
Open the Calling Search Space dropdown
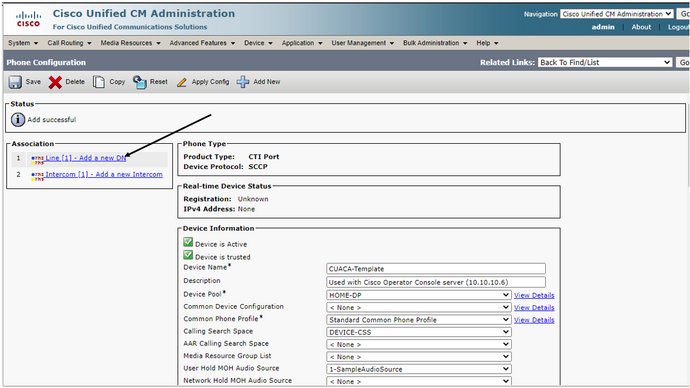pyautogui.click(x=418, y=332)
